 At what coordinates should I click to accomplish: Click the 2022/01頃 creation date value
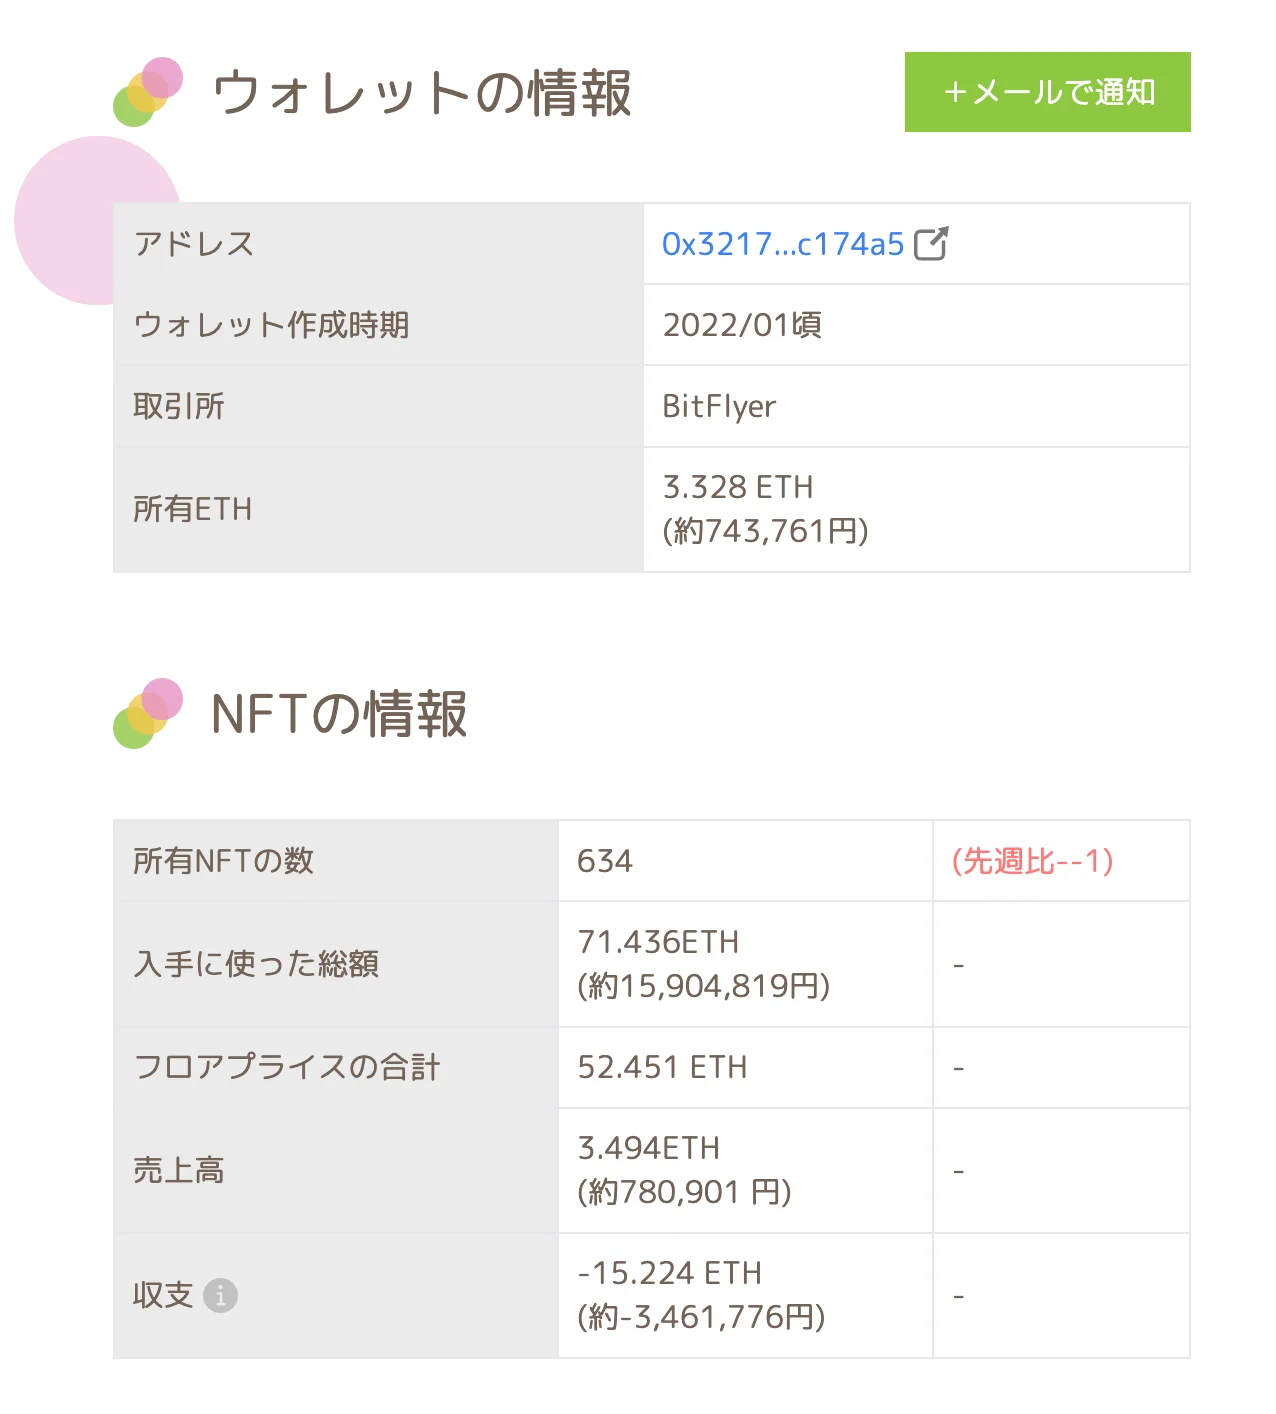tap(742, 325)
